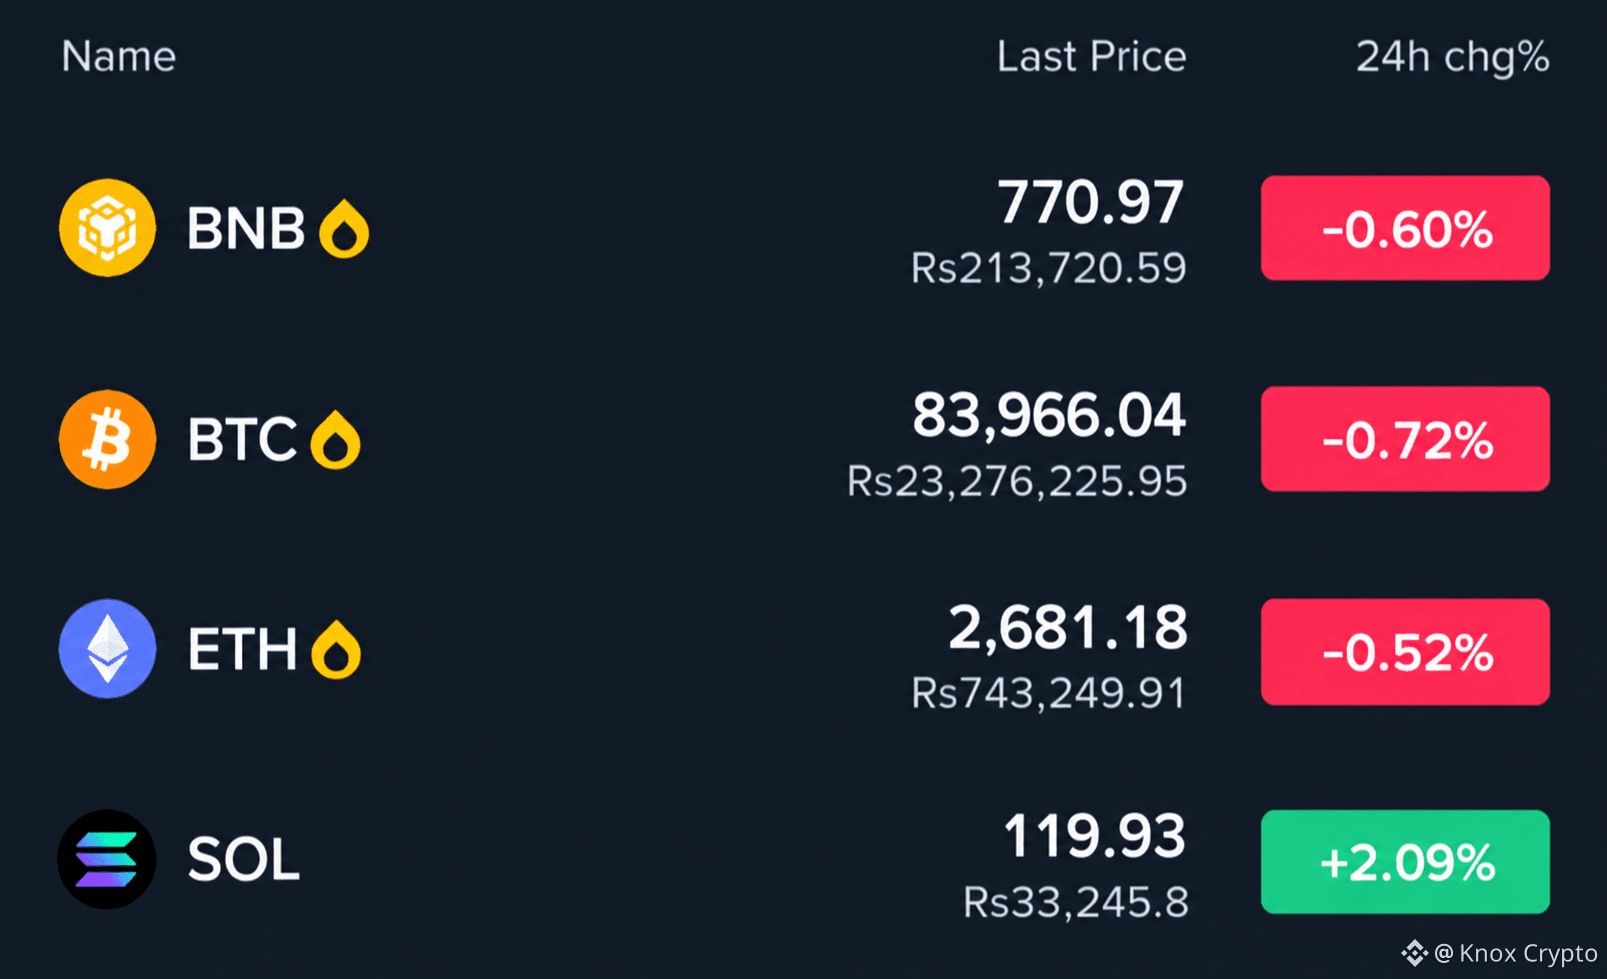The width and height of the screenshot is (1607, 979).
Task: Toggle the ETH -0.52% change badge
Action: click(x=1405, y=652)
